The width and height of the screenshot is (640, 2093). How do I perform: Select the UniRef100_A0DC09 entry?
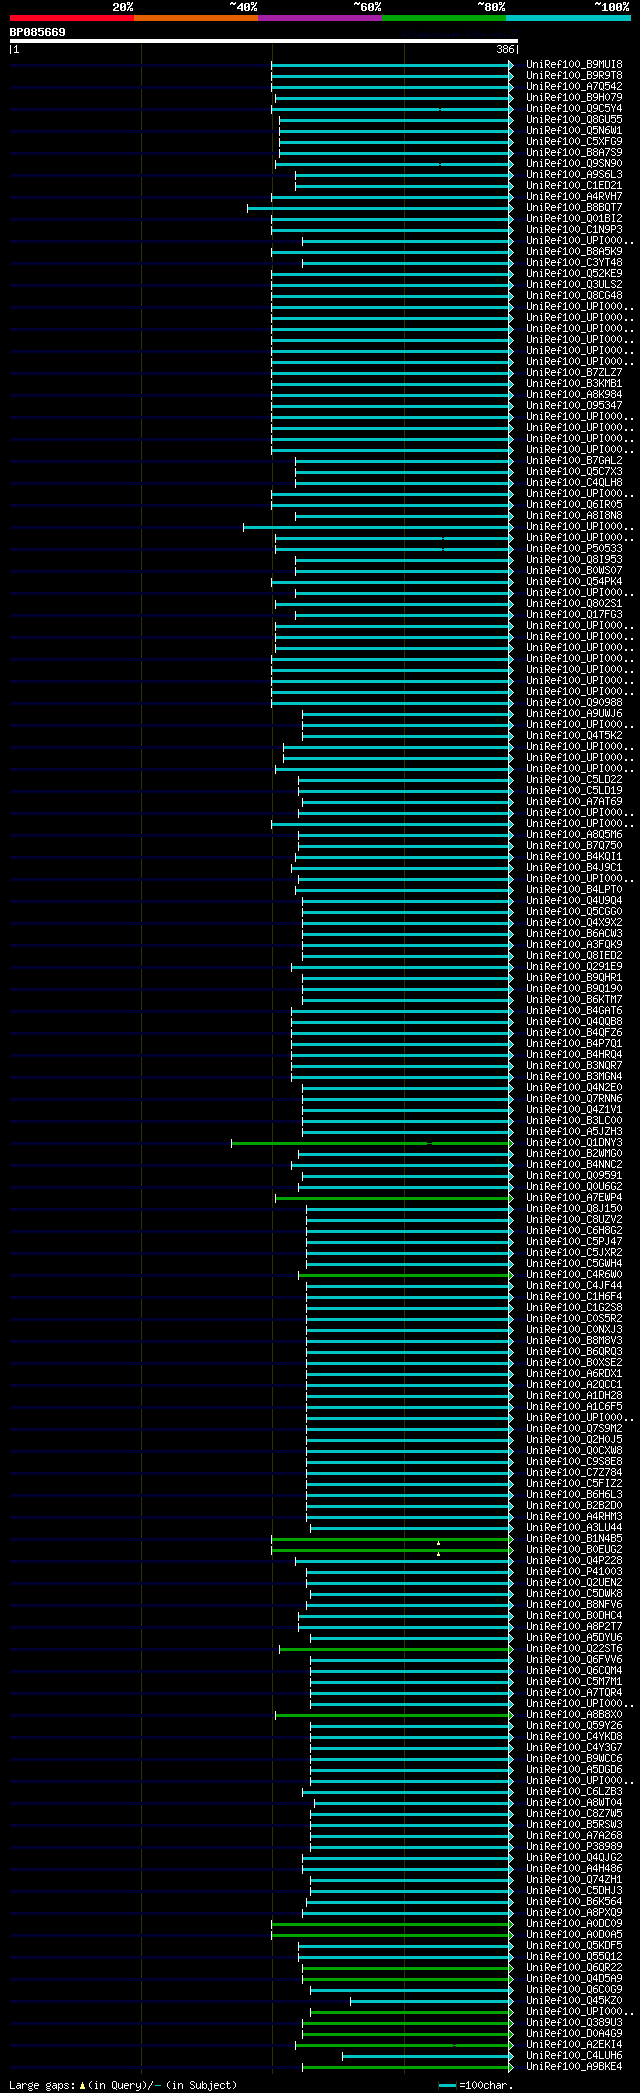pos(574,1924)
